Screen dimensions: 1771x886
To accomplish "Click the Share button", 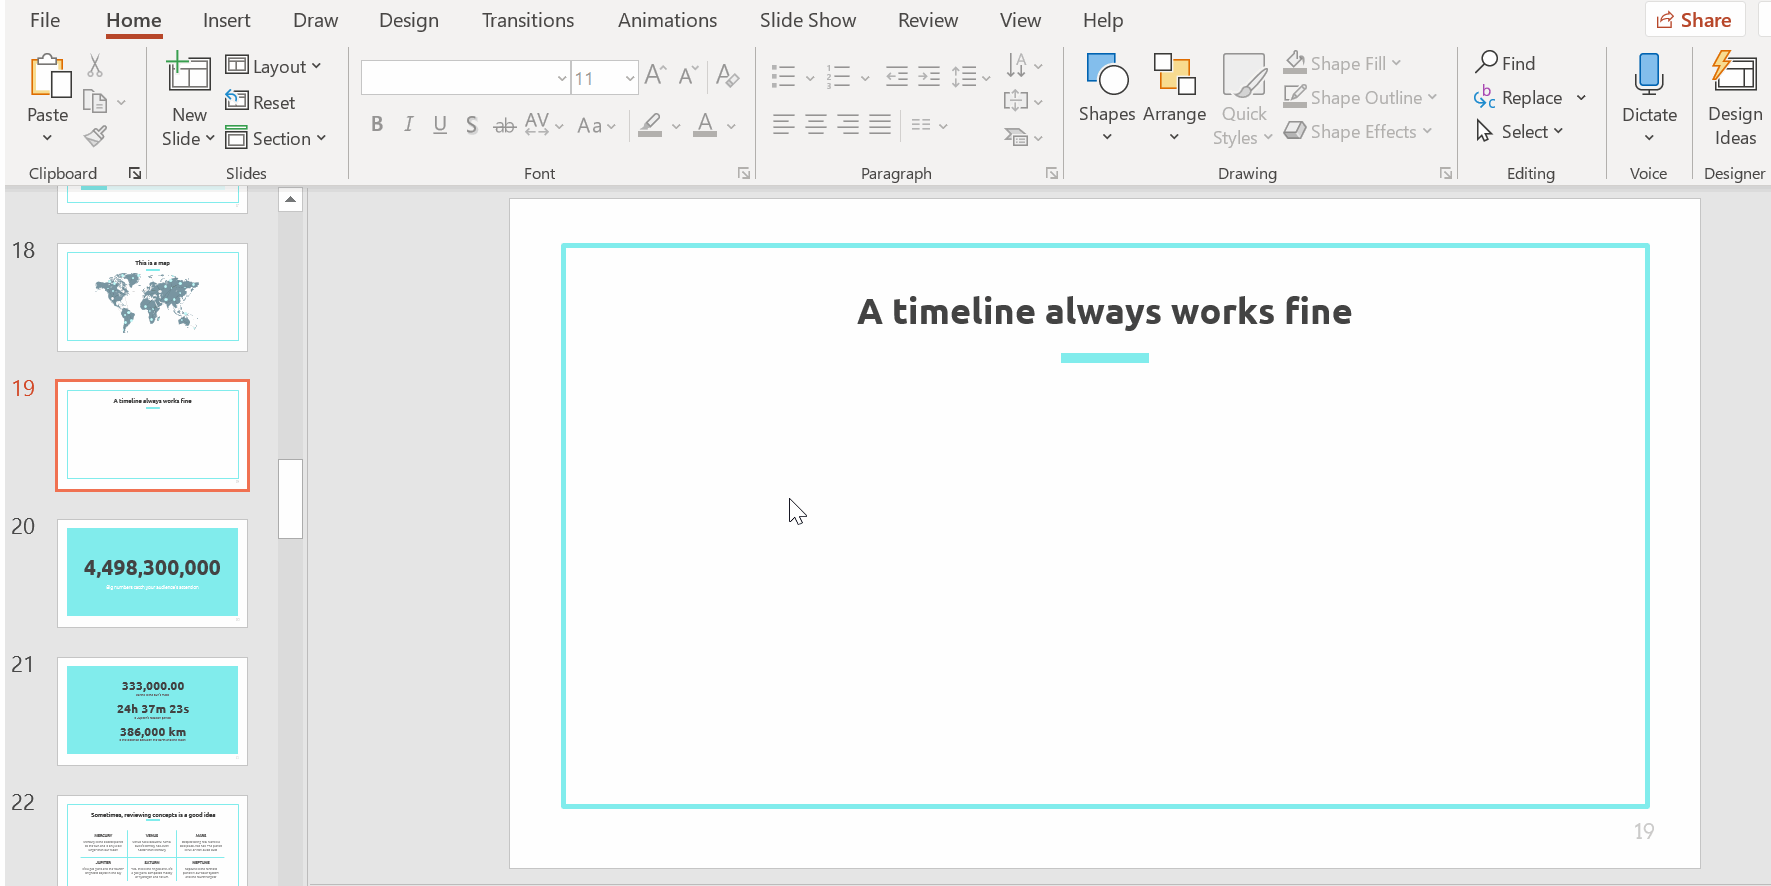I will (x=1694, y=20).
